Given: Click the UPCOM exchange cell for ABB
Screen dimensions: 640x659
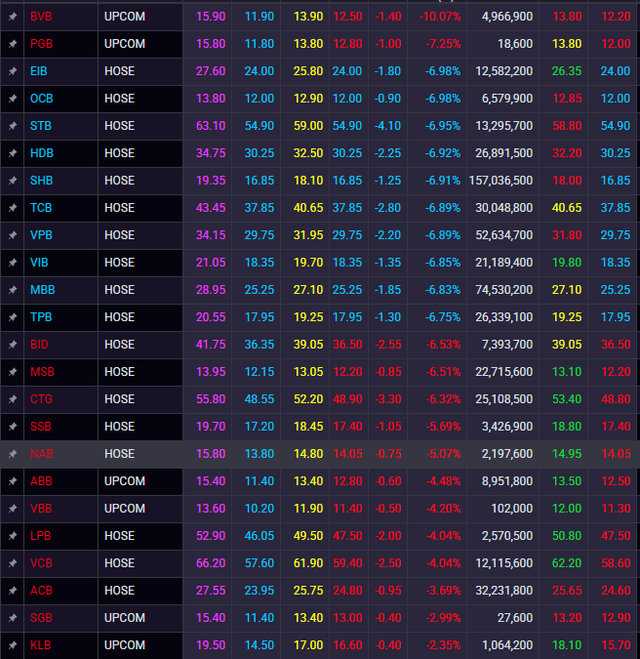Looking at the screenshot, I should tap(124, 481).
